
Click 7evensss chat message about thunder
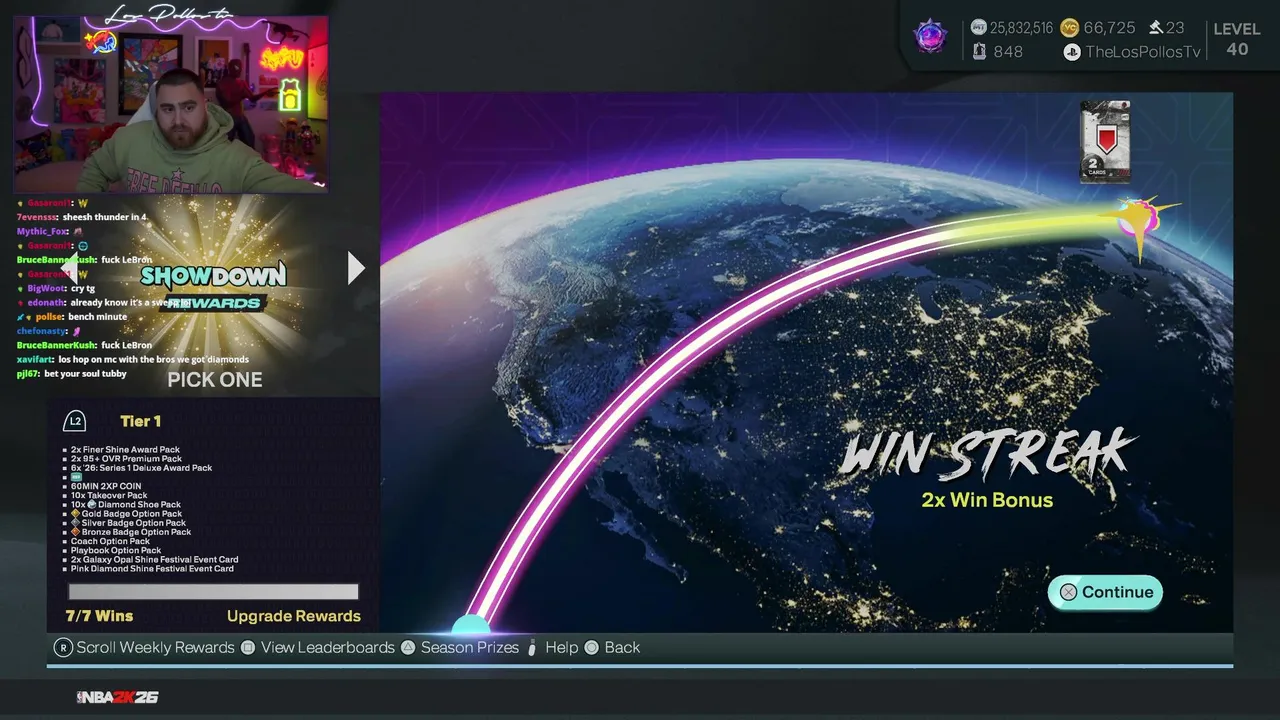coord(82,217)
